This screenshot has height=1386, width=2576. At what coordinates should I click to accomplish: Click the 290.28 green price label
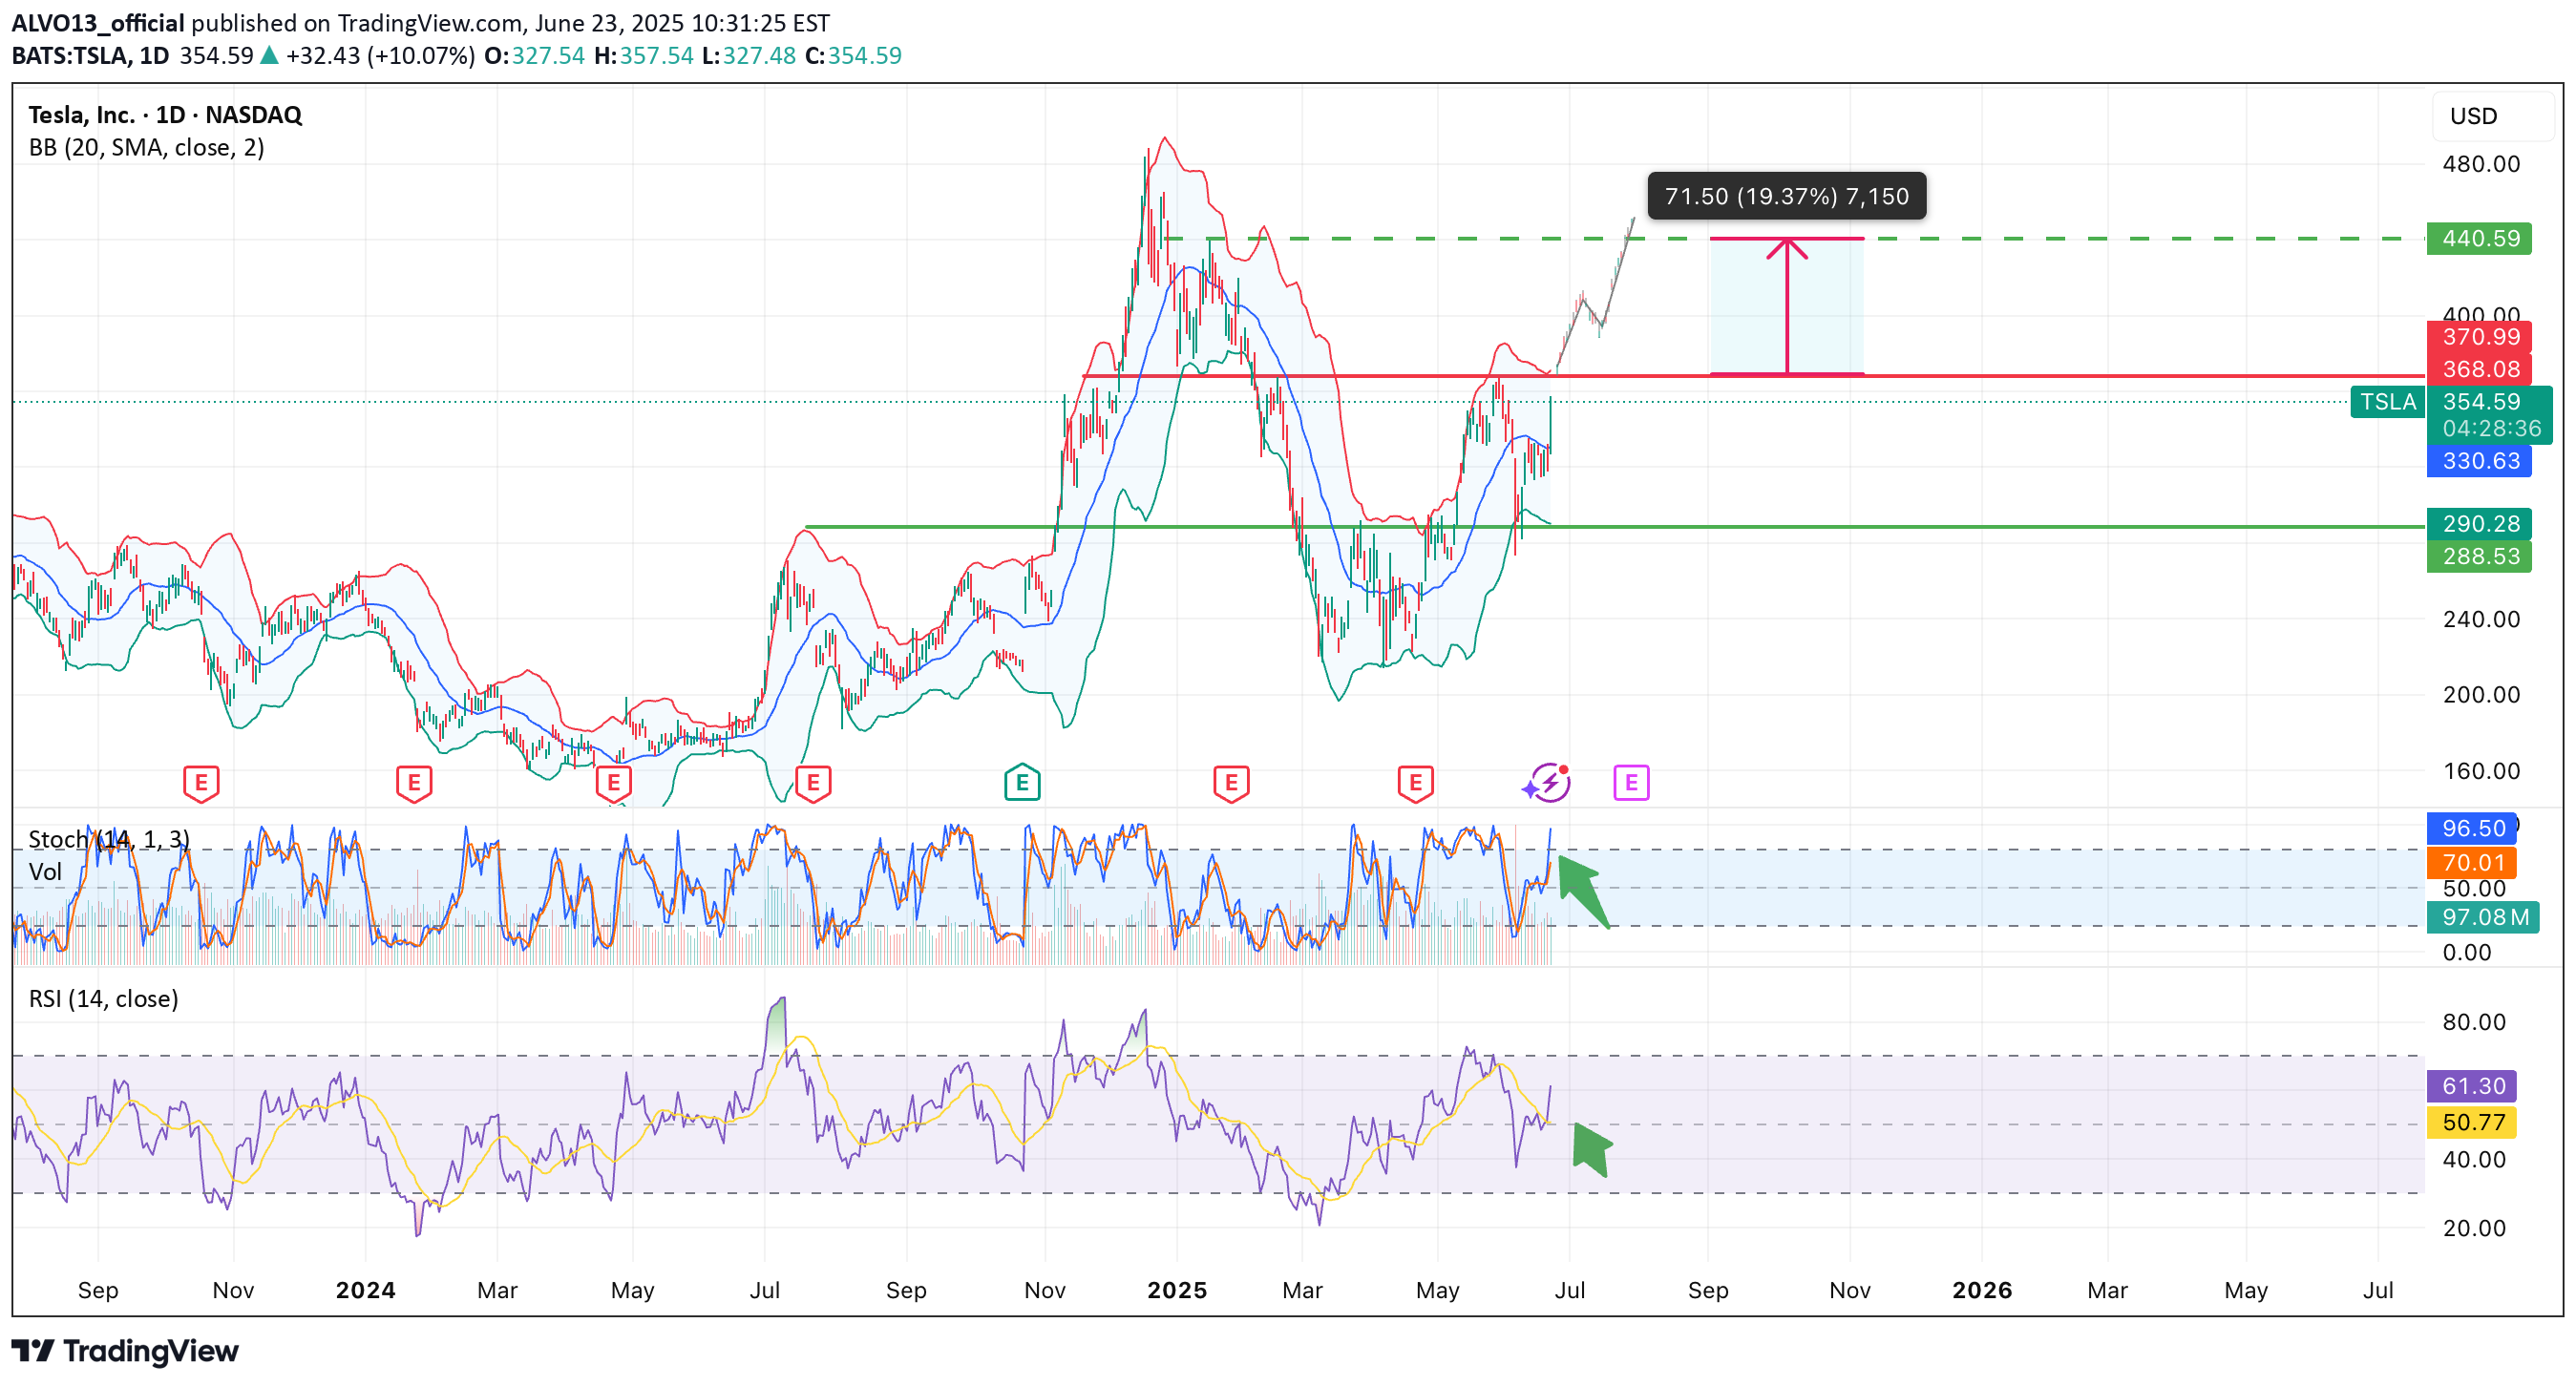point(2480,524)
